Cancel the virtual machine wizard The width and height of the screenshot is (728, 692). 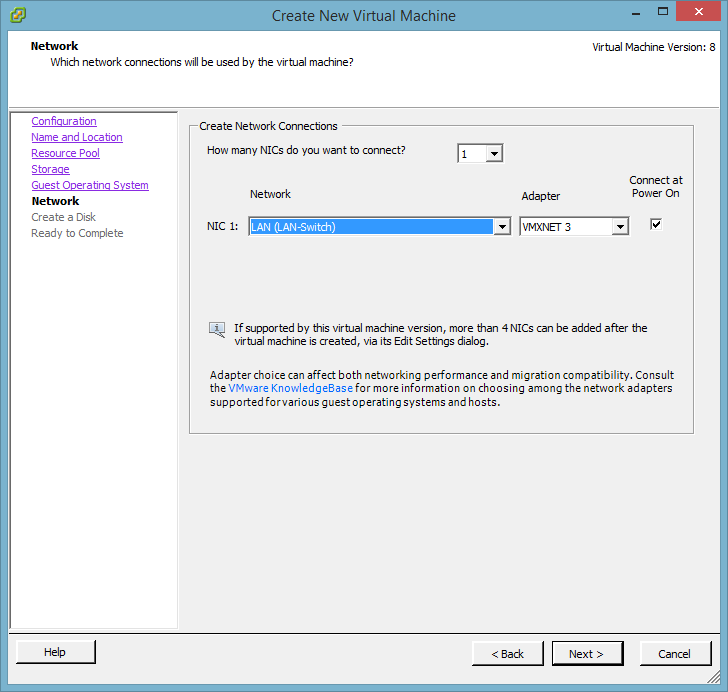pyautogui.click(x=674, y=654)
